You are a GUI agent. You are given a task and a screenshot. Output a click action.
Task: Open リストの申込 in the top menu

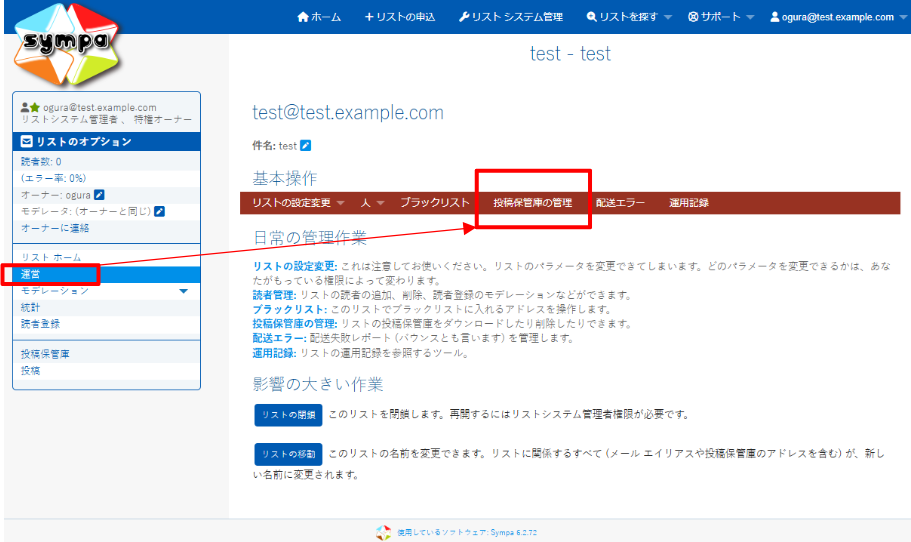click(400, 17)
